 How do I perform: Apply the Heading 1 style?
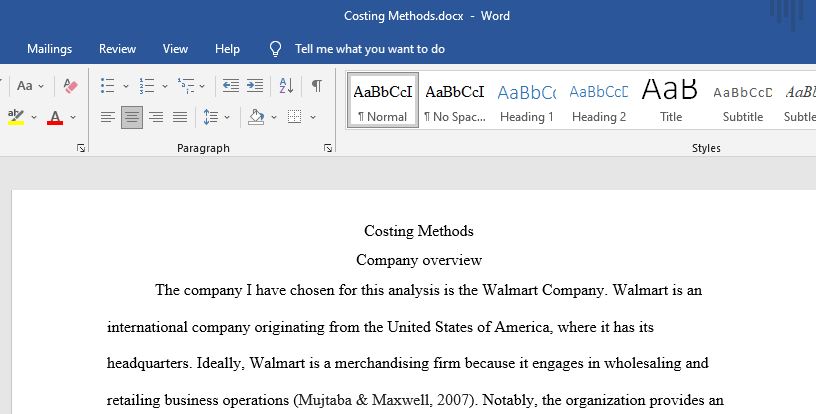(x=527, y=100)
